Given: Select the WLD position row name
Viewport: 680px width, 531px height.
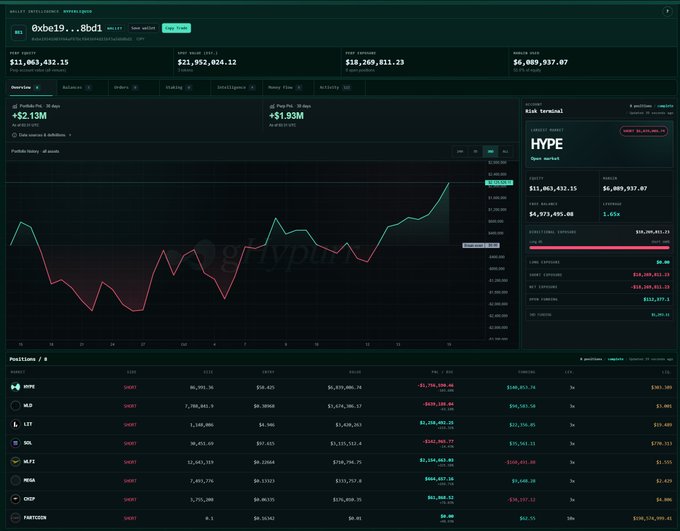Looking at the screenshot, I should pyautogui.click(x=28, y=405).
